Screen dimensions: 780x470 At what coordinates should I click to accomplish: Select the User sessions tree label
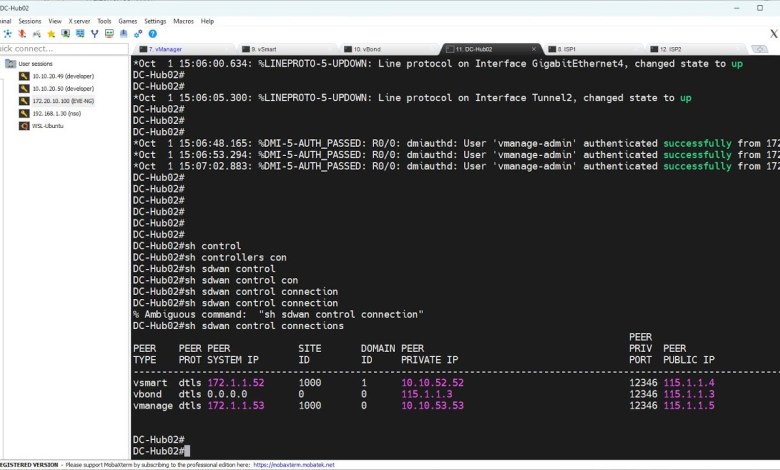pyautogui.click(x=35, y=64)
